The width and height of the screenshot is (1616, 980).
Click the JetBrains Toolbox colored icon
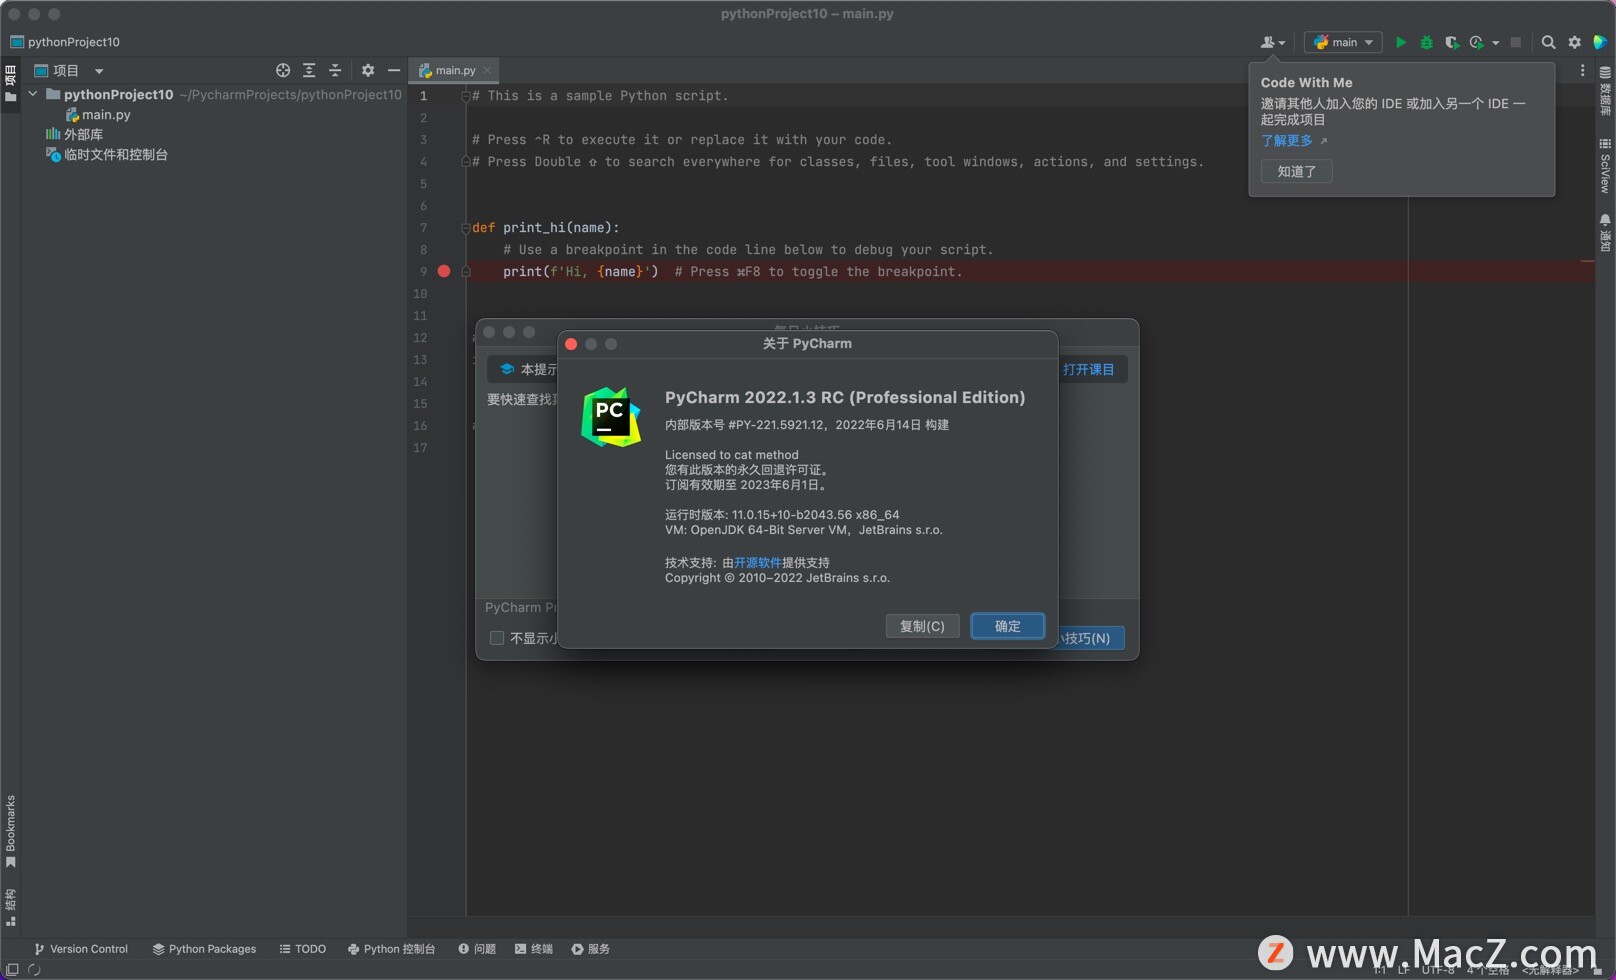(1600, 42)
